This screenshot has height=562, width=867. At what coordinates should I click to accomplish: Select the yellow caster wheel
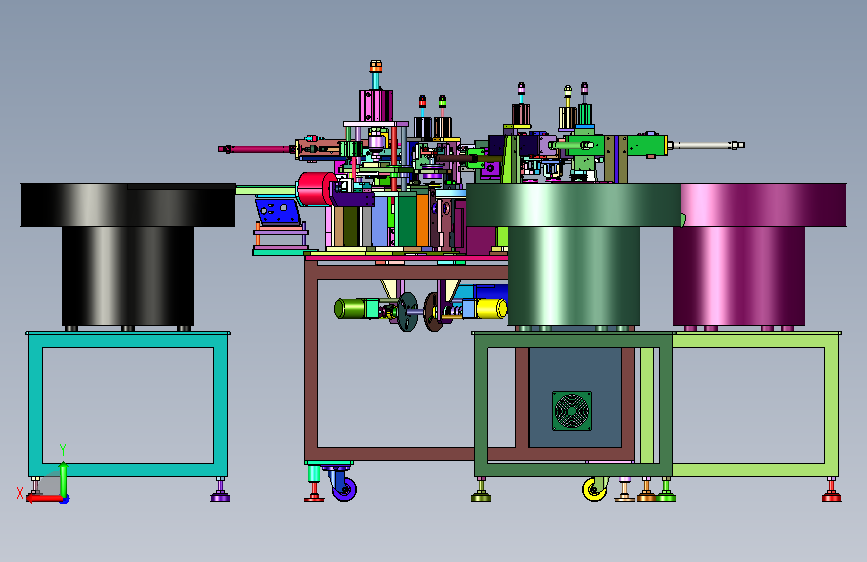595,490
